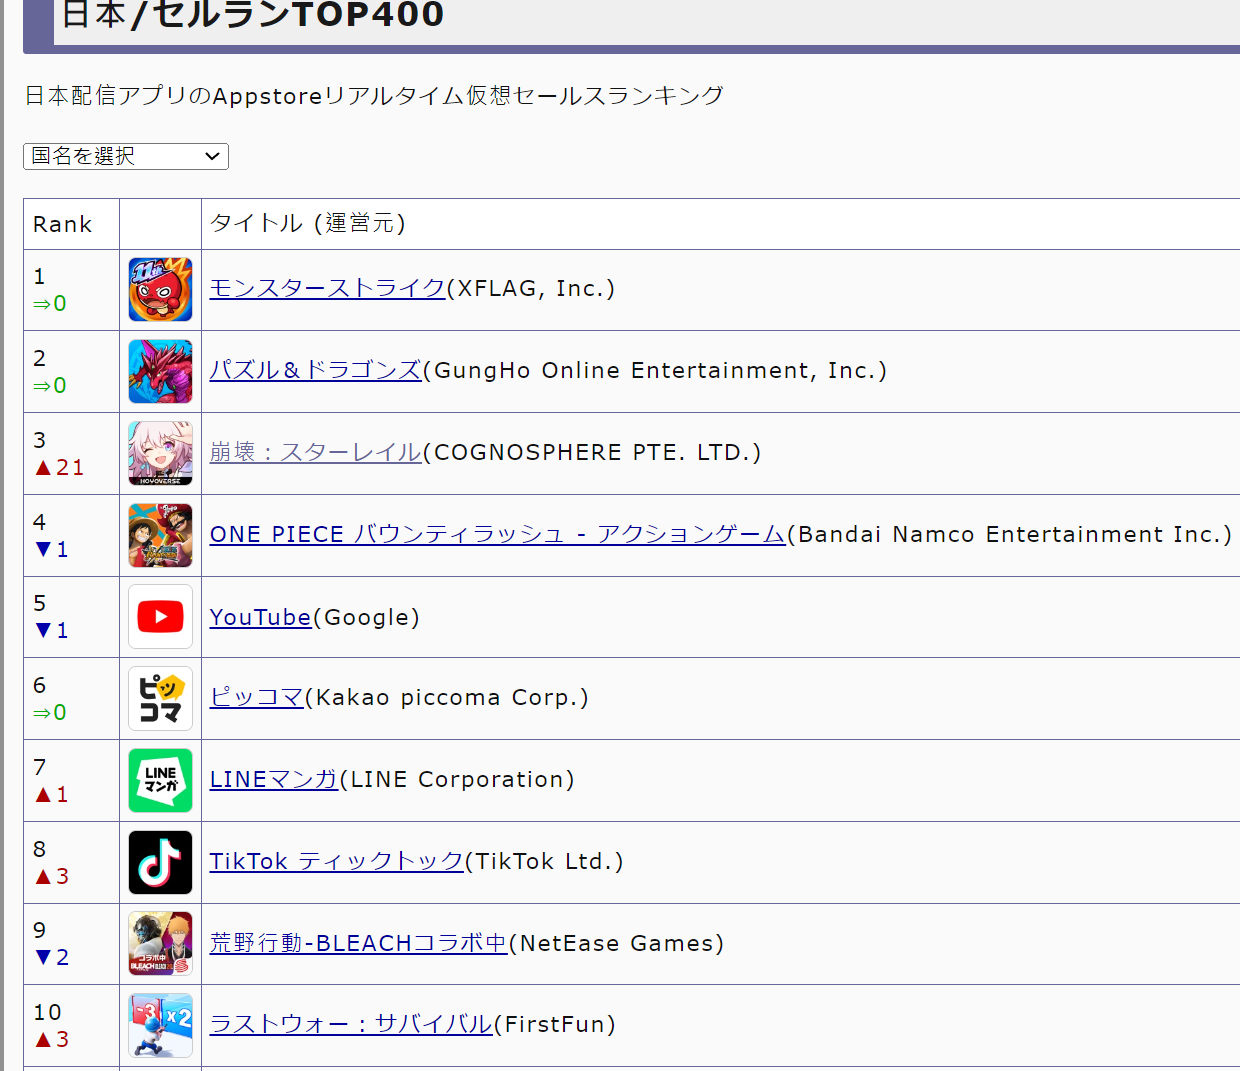The image size is (1240, 1071).
Task: Click the Last War Survival app icon
Action: pos(160,1025)
